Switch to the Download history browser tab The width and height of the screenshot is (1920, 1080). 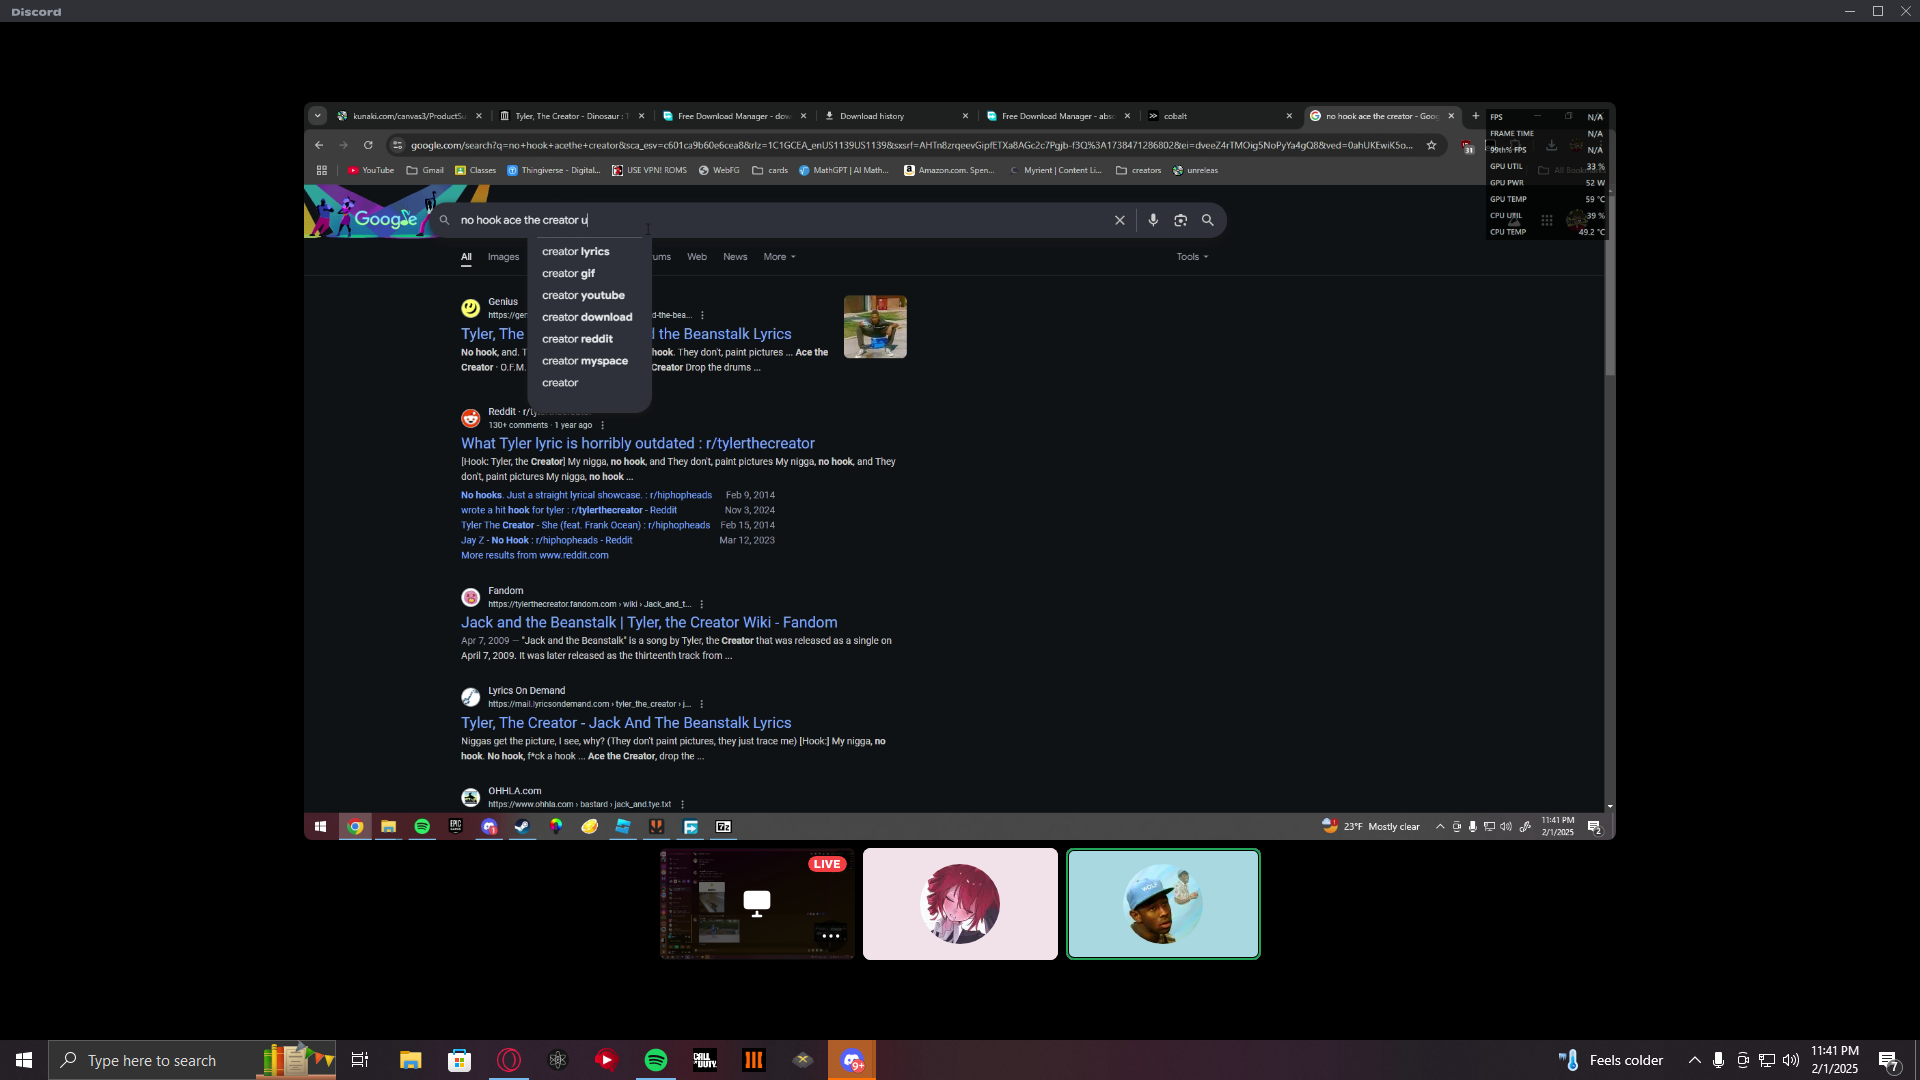(872, 116)
